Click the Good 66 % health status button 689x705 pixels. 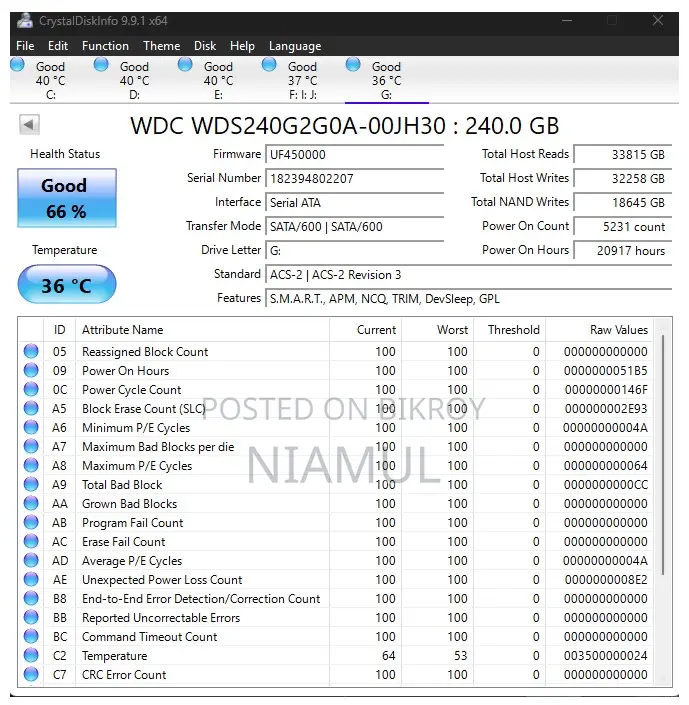coord(67,198)
